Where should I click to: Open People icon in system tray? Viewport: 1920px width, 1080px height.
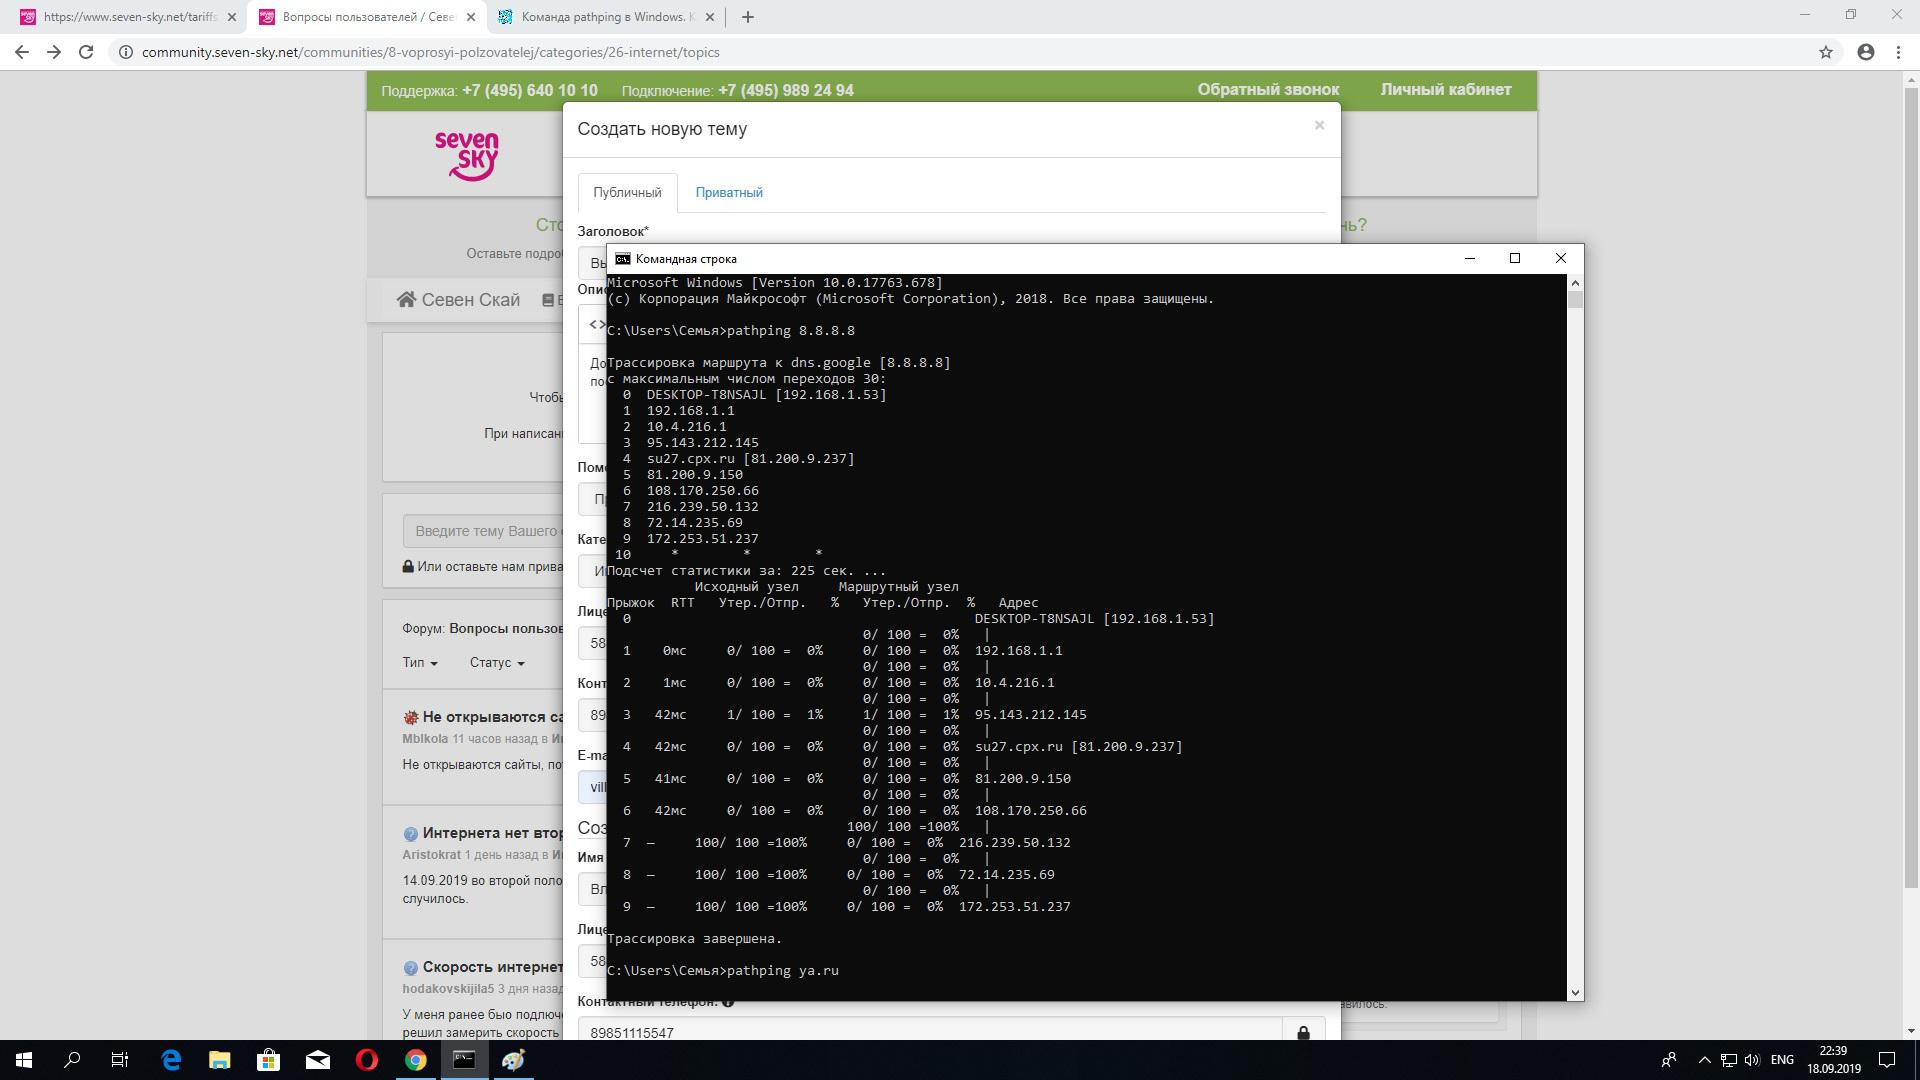[x=1668, y=1060]
